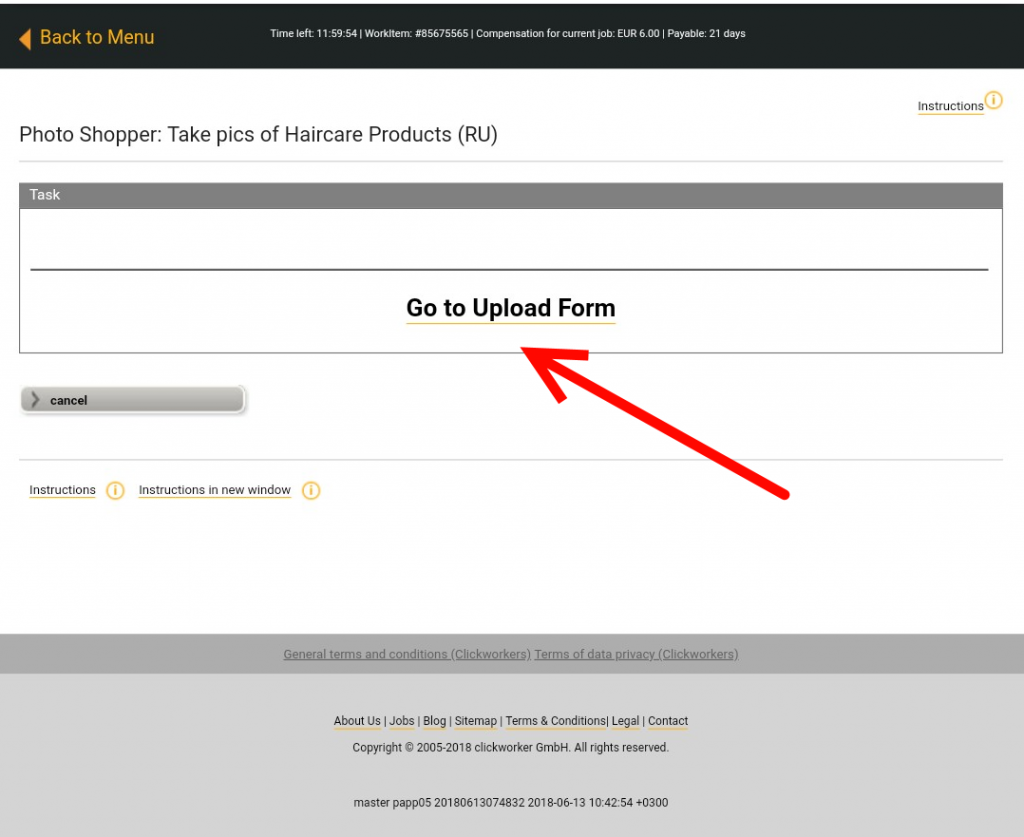This screenshot has height=837, width=1024.
Task: Click the chevron icon on cancel button
Action: 35,400
